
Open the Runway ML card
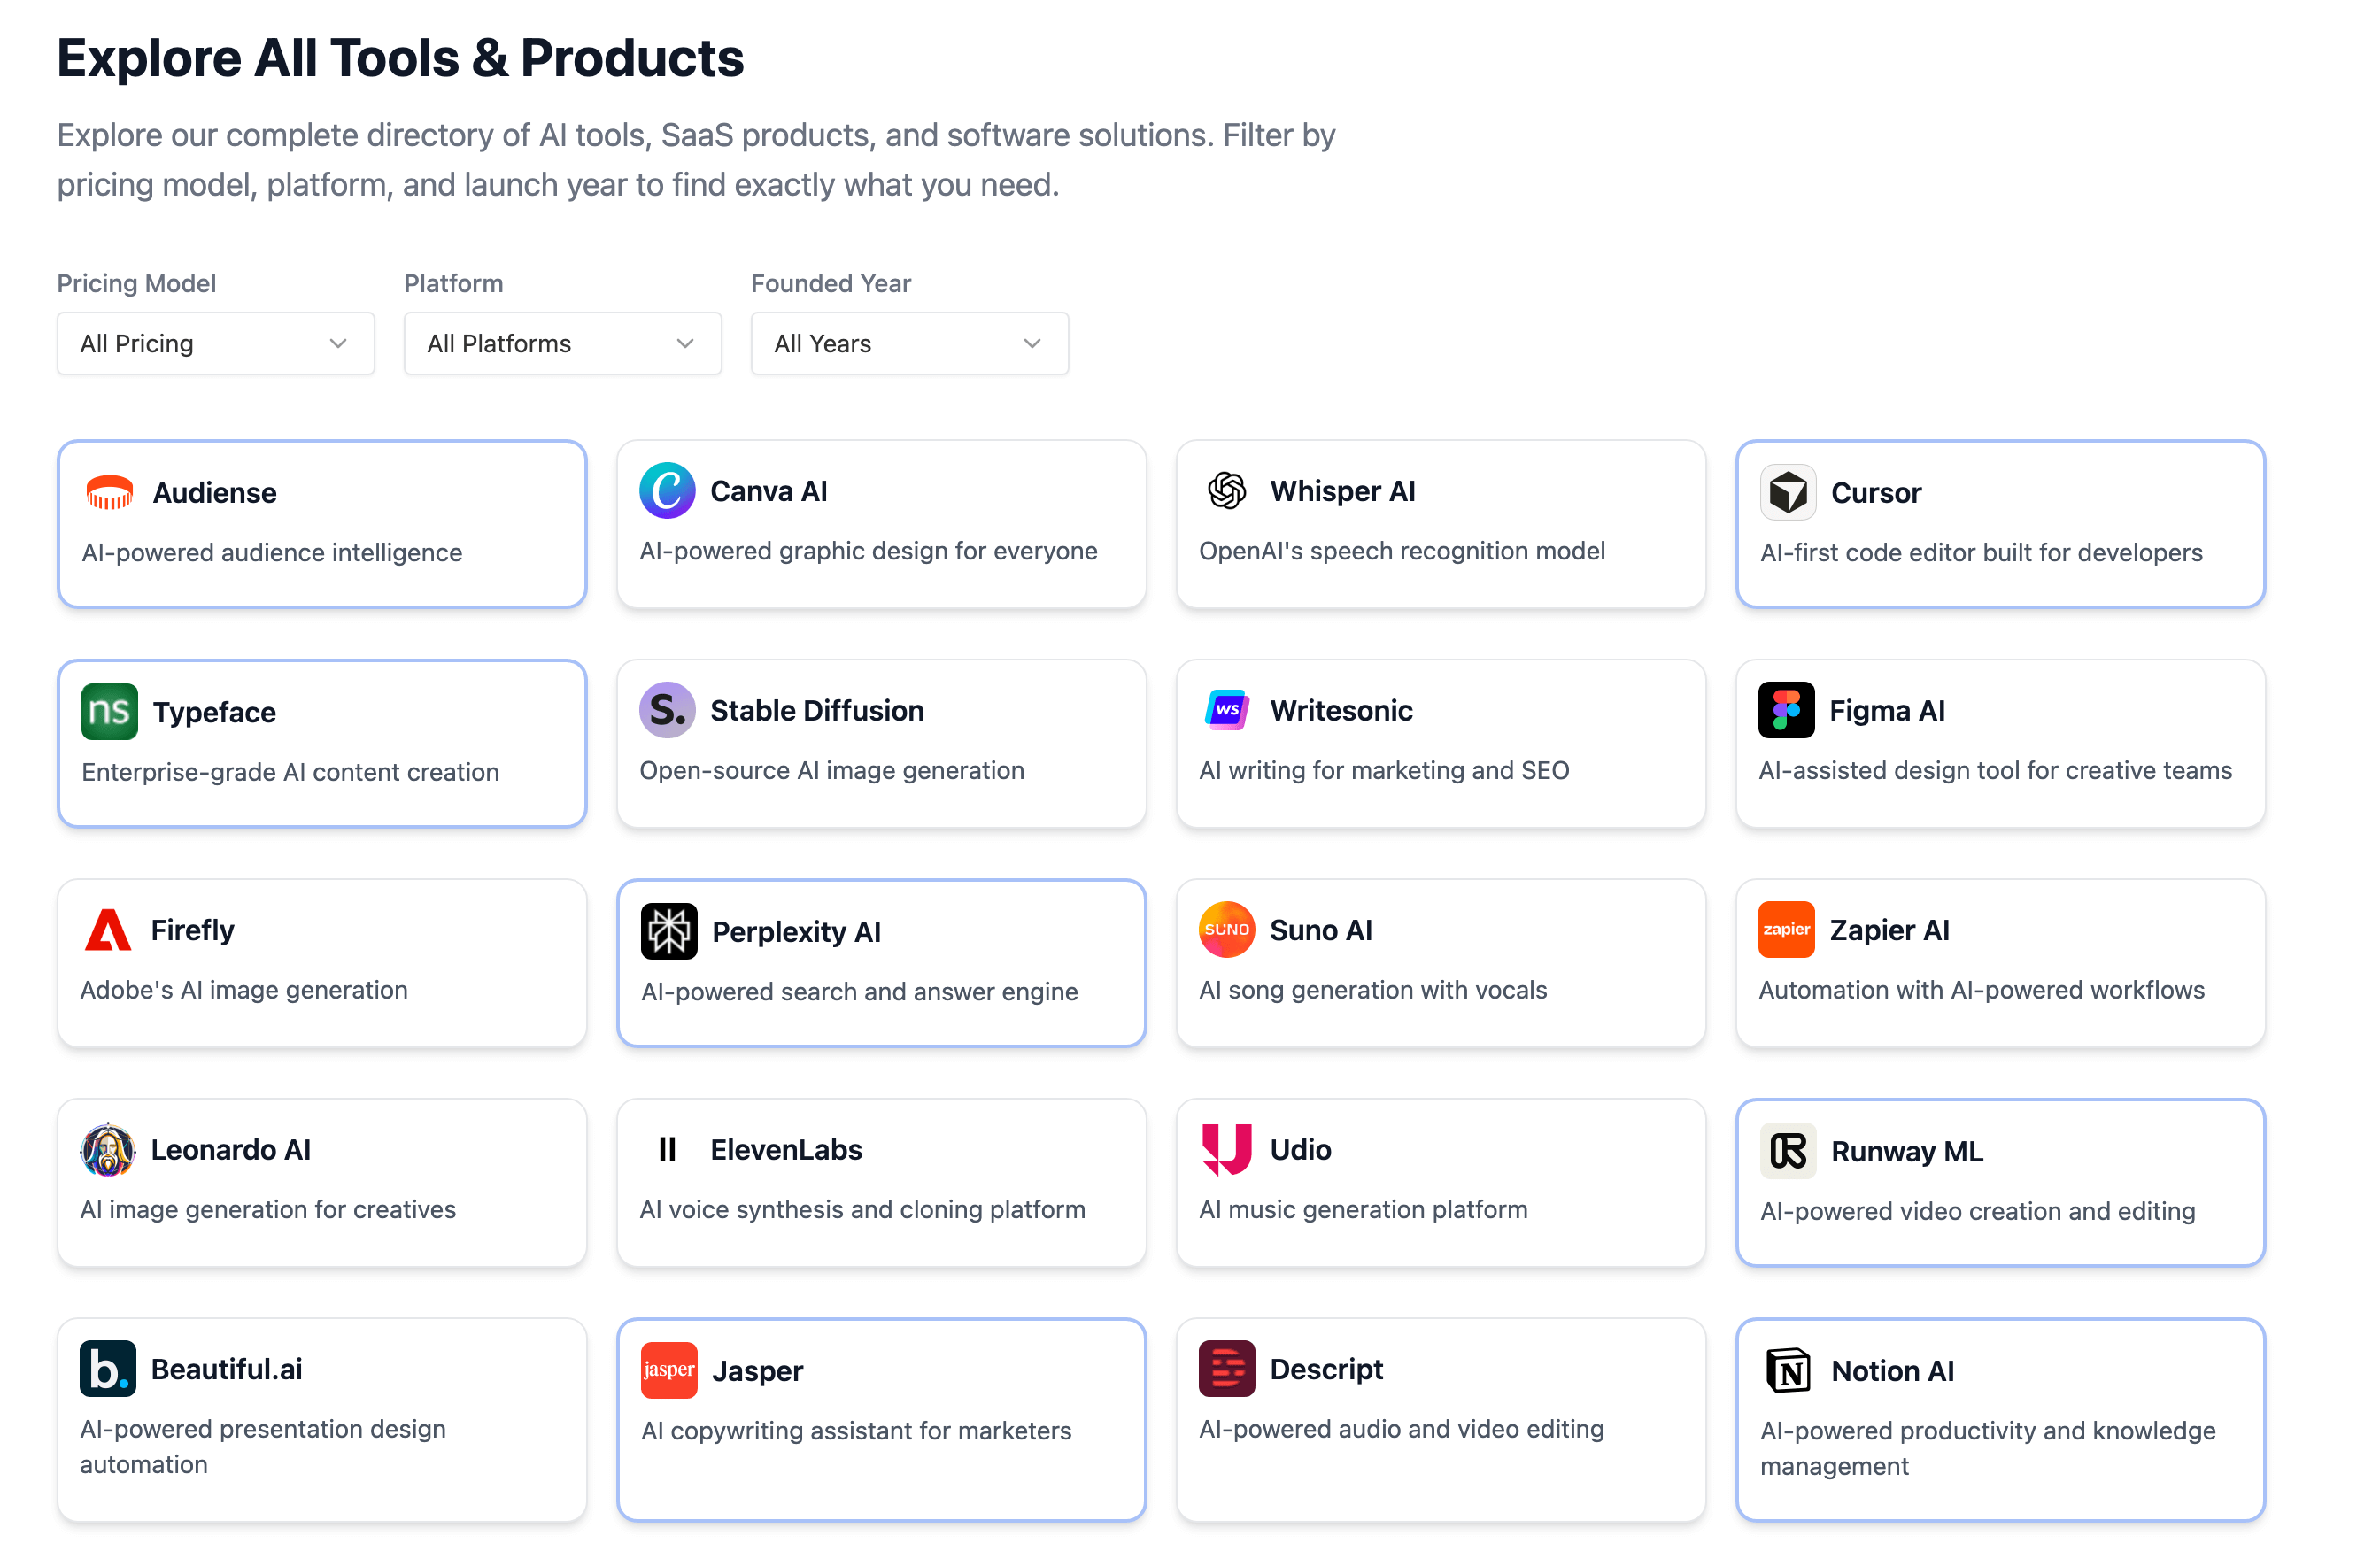pyautogui.click(x=2000, y=1182)
